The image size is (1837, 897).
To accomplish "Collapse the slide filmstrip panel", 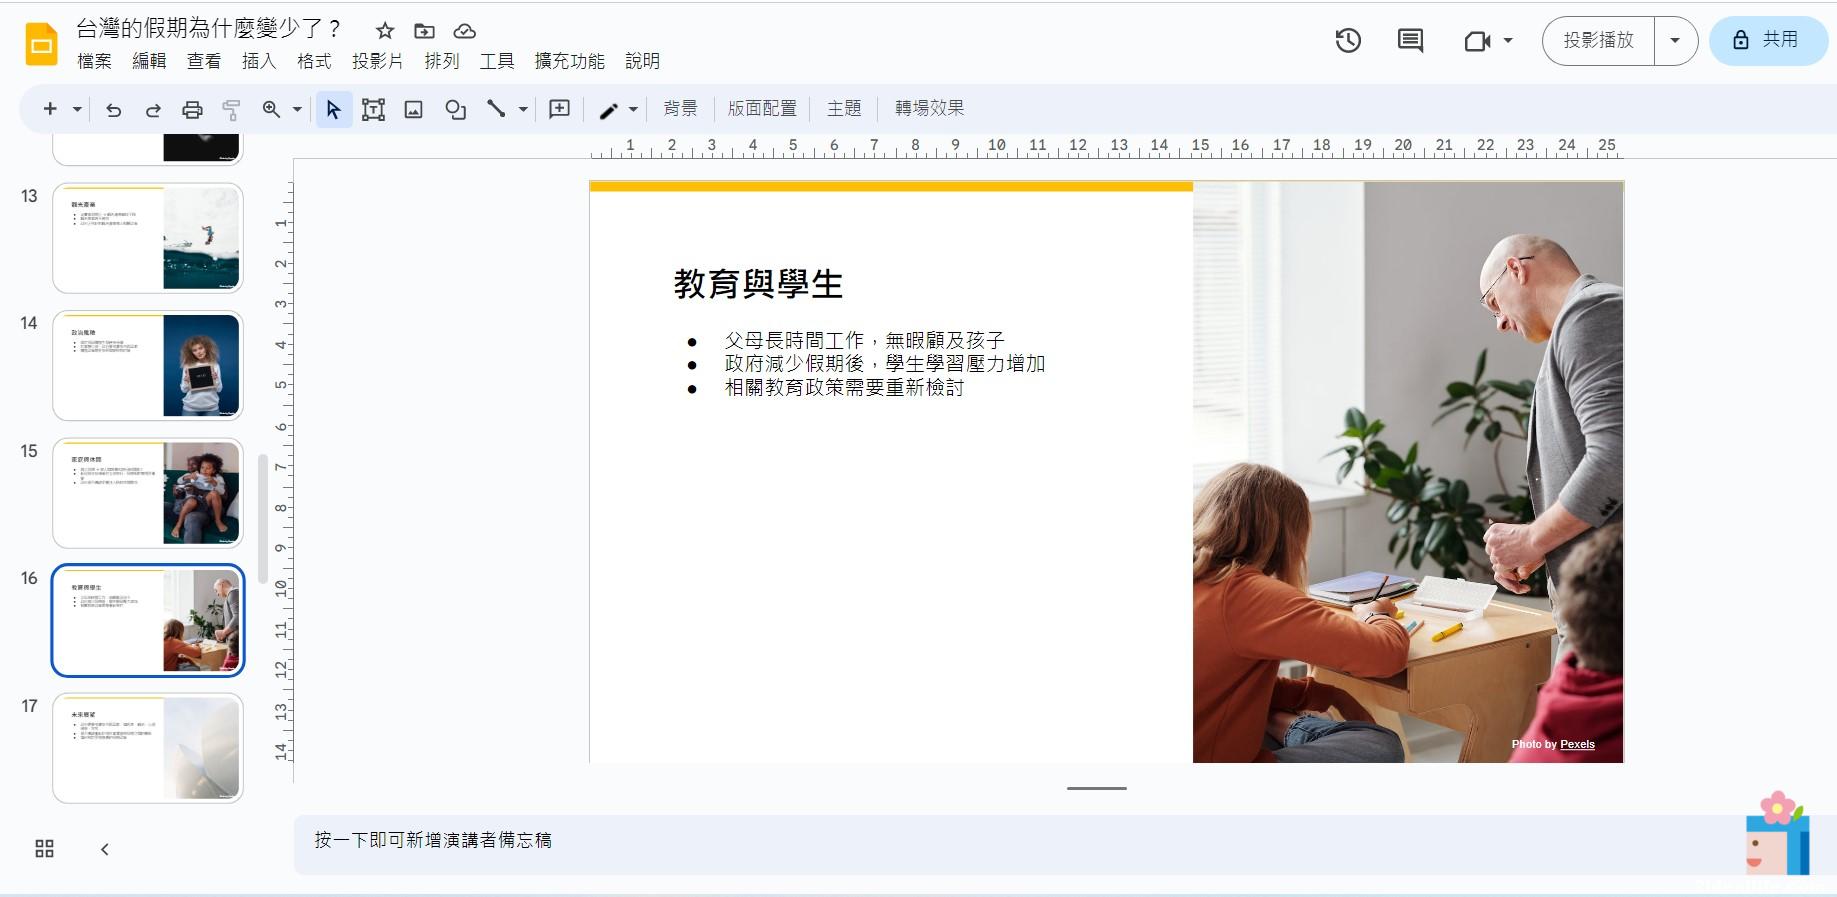I will tap(104, 849).
